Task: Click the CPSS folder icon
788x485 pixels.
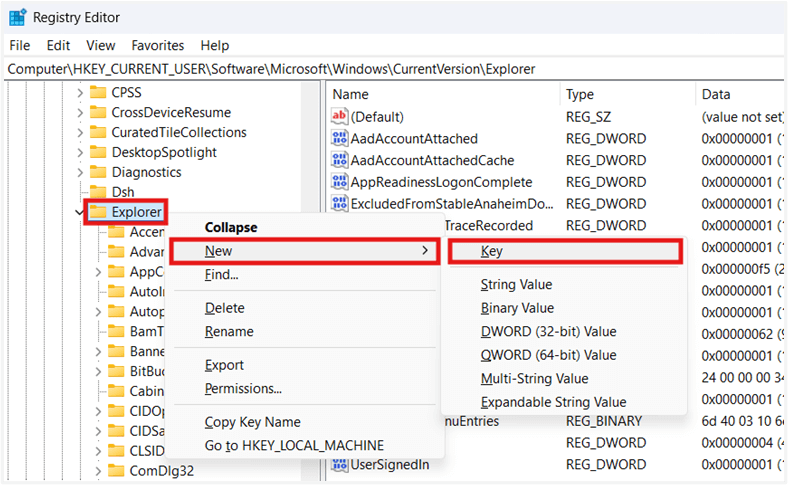Action: (98, 92)
